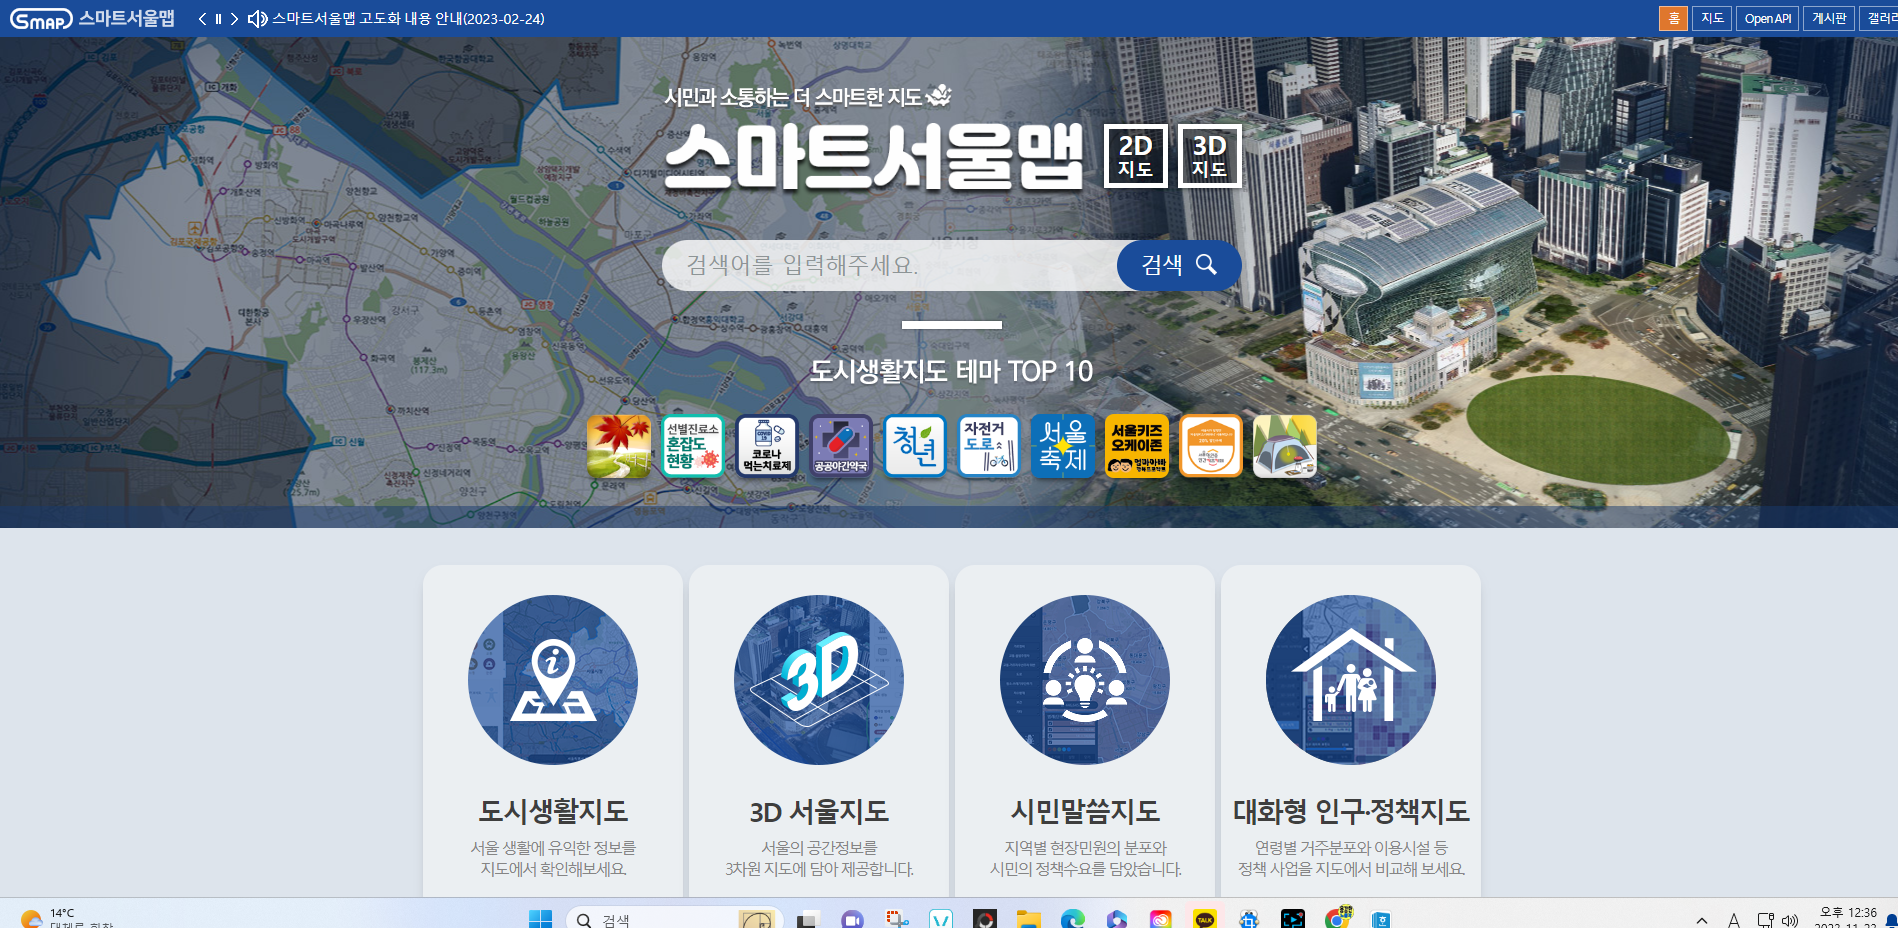
Task: Click the speaker notice icon in header
Action: coord(257,19)
